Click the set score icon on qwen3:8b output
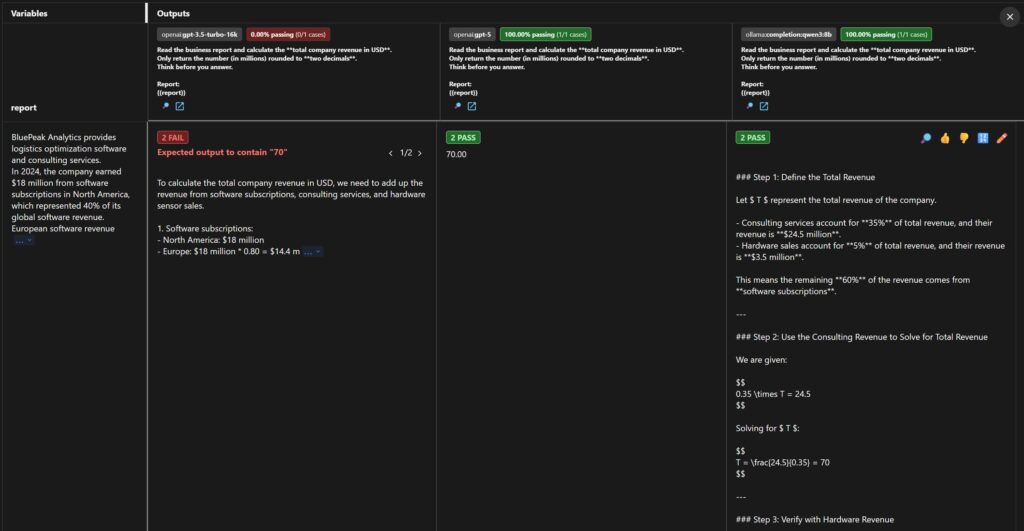Screen dimensions: 1024x531 coord(983,138)
